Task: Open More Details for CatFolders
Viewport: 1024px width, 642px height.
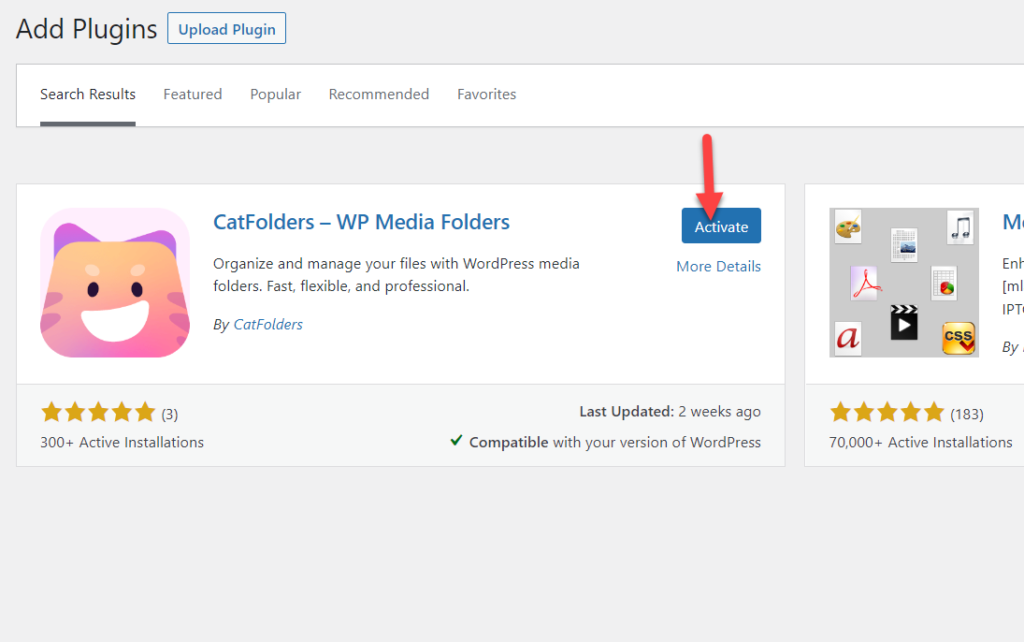Action: click(718, 266)
